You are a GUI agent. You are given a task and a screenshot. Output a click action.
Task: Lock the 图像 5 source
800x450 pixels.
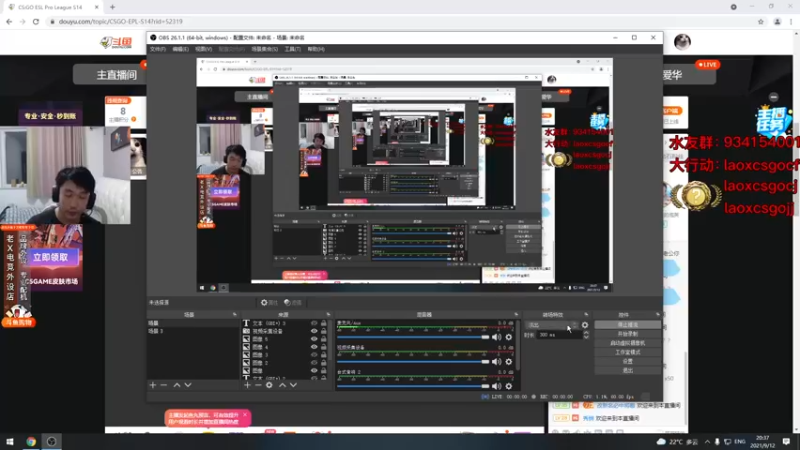(x=323, y=339)
